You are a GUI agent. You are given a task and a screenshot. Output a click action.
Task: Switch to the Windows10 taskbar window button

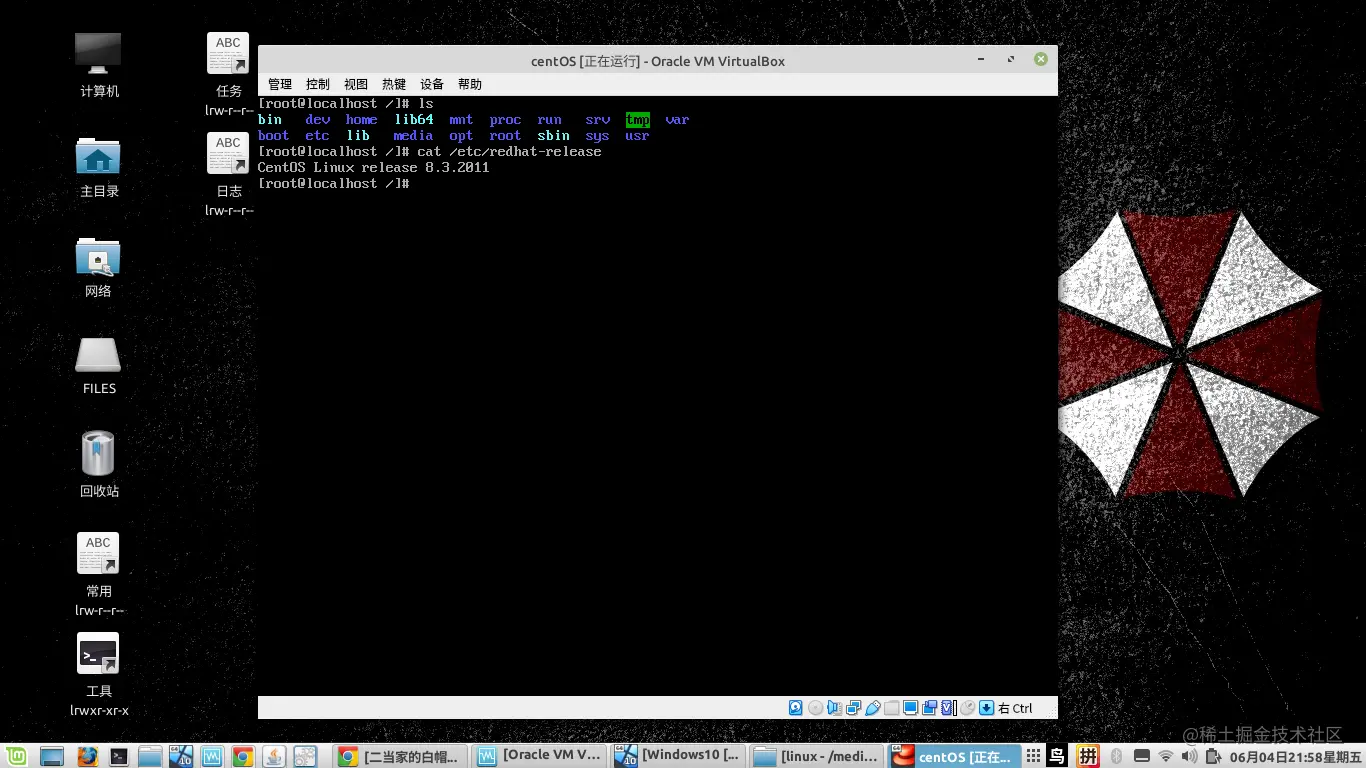click(678, 756)
